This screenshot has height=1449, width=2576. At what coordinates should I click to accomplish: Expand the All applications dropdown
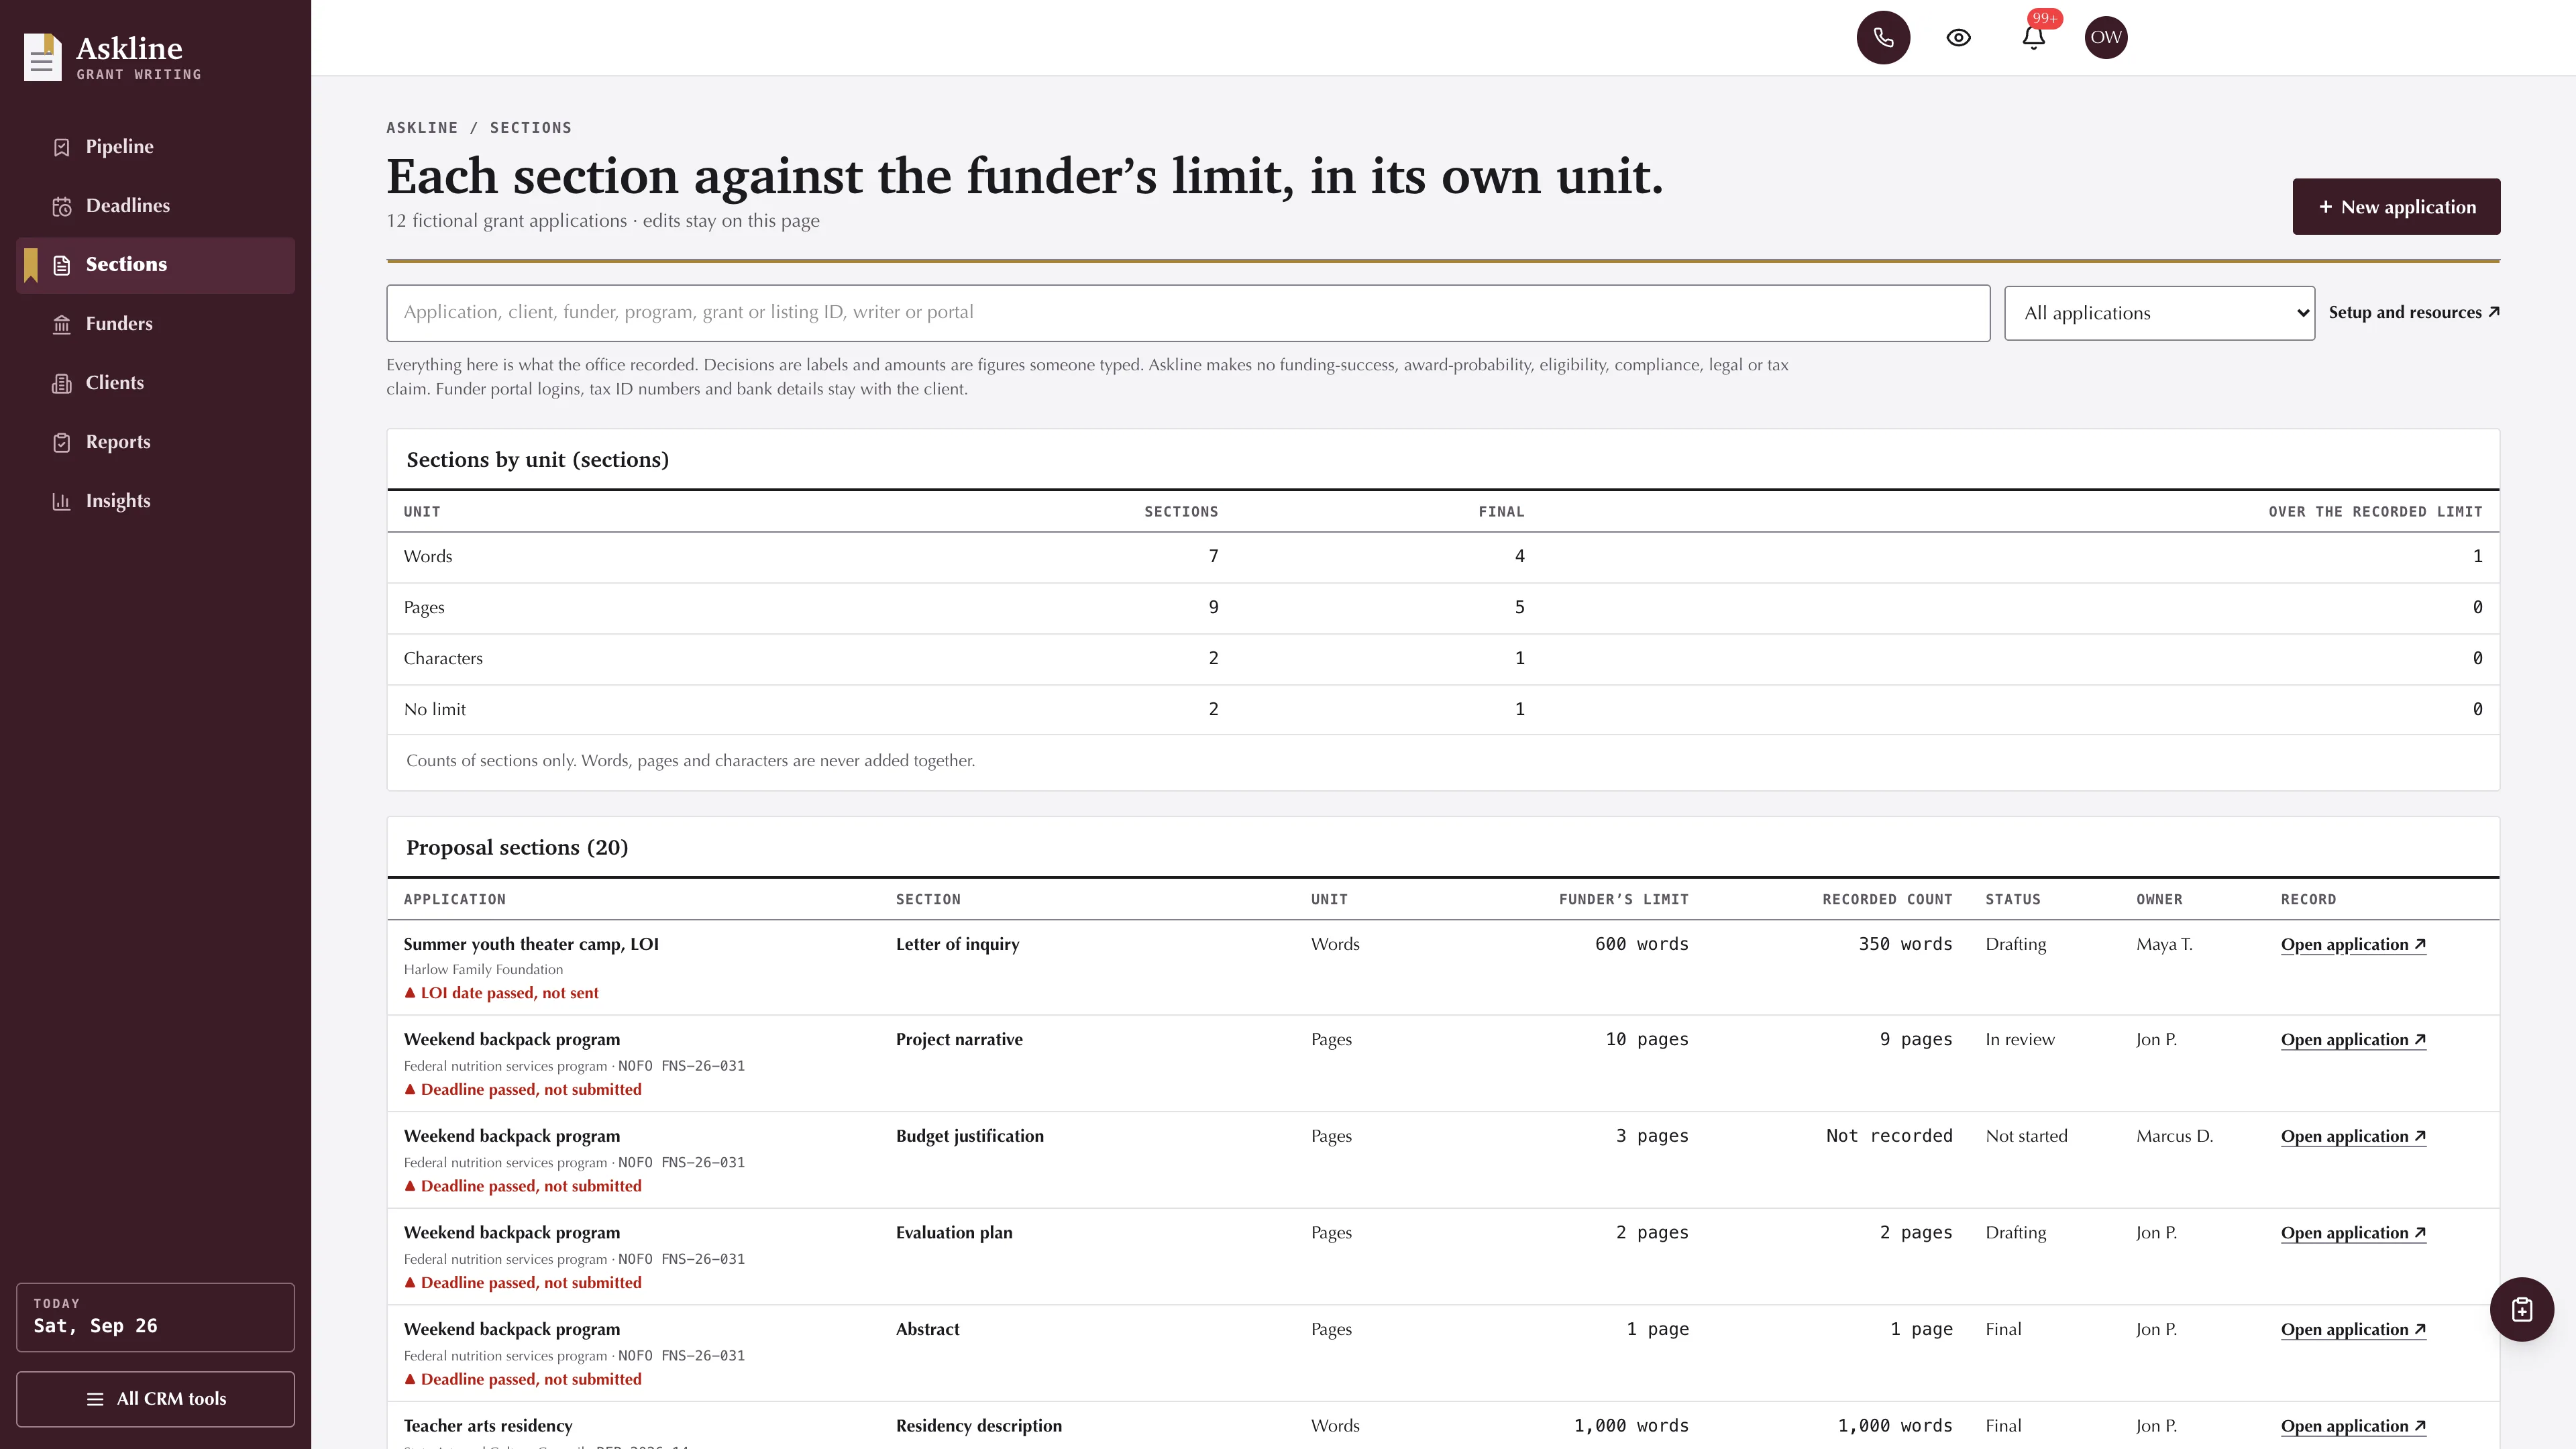(x=2159, y=313)
